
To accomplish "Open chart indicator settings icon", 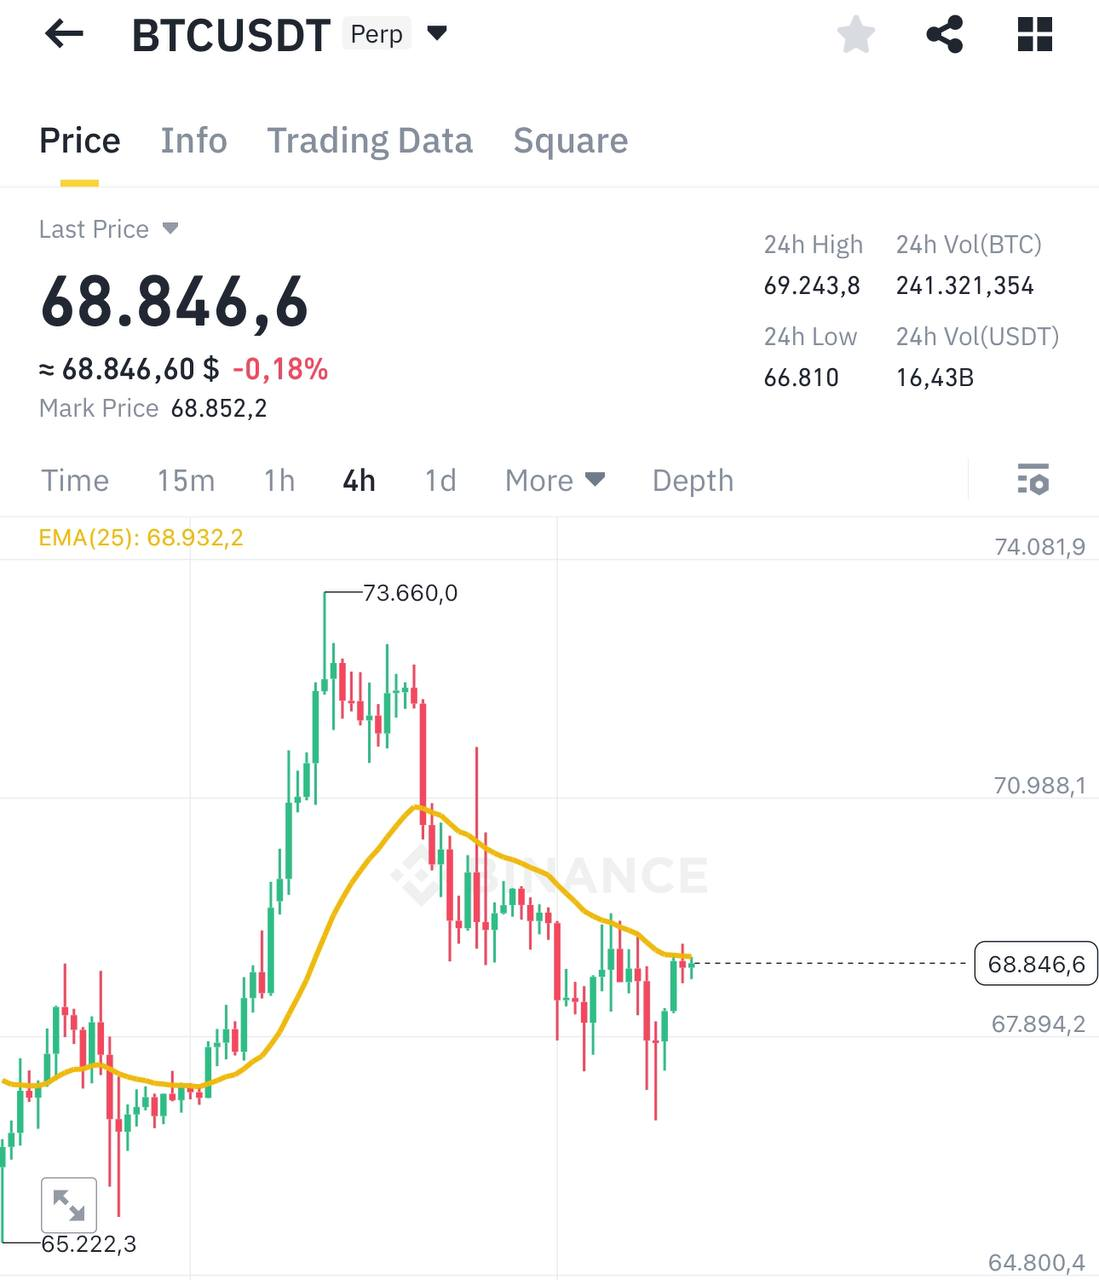I will click(x=1033, y=480).
